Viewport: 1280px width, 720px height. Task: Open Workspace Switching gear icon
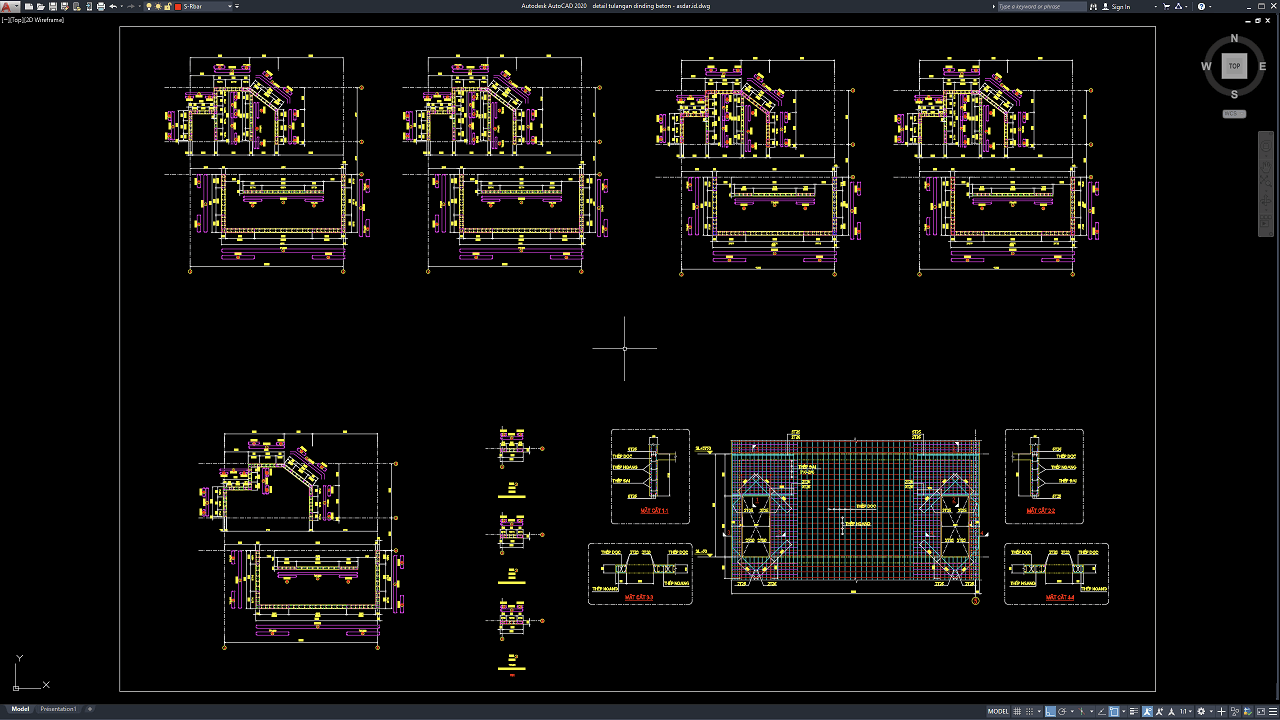tap(1202, 711)
